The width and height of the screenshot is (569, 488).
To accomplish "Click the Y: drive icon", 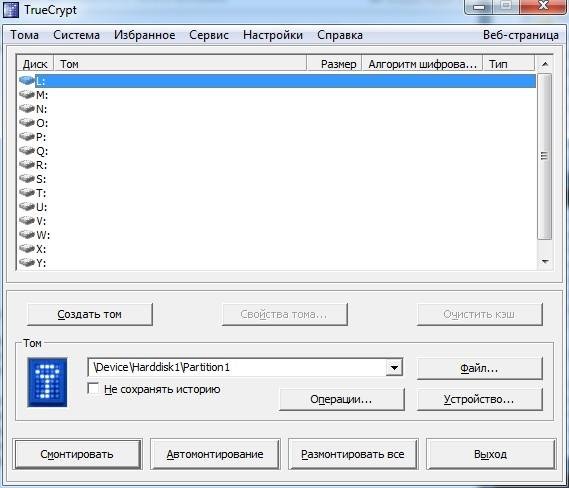I will [27, 262].
